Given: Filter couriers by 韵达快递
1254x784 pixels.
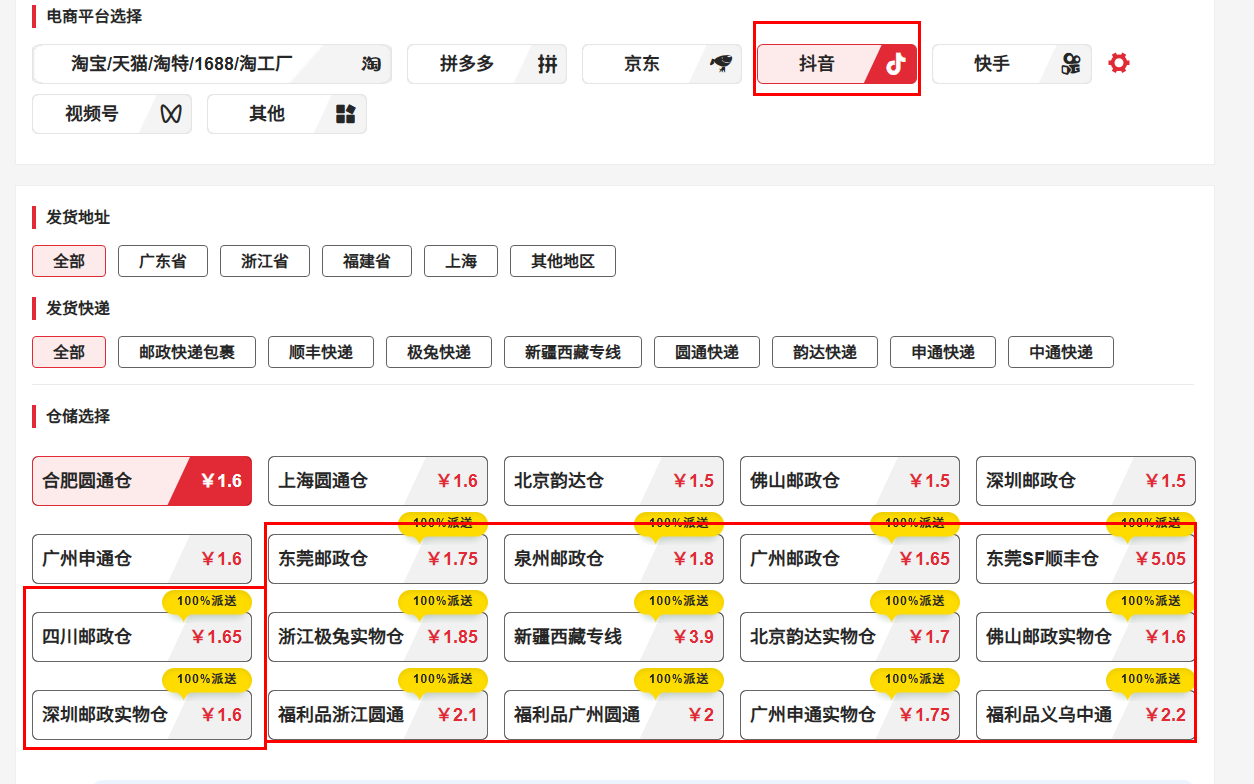Looking at the screenshot, I should (x=825, y=352).
